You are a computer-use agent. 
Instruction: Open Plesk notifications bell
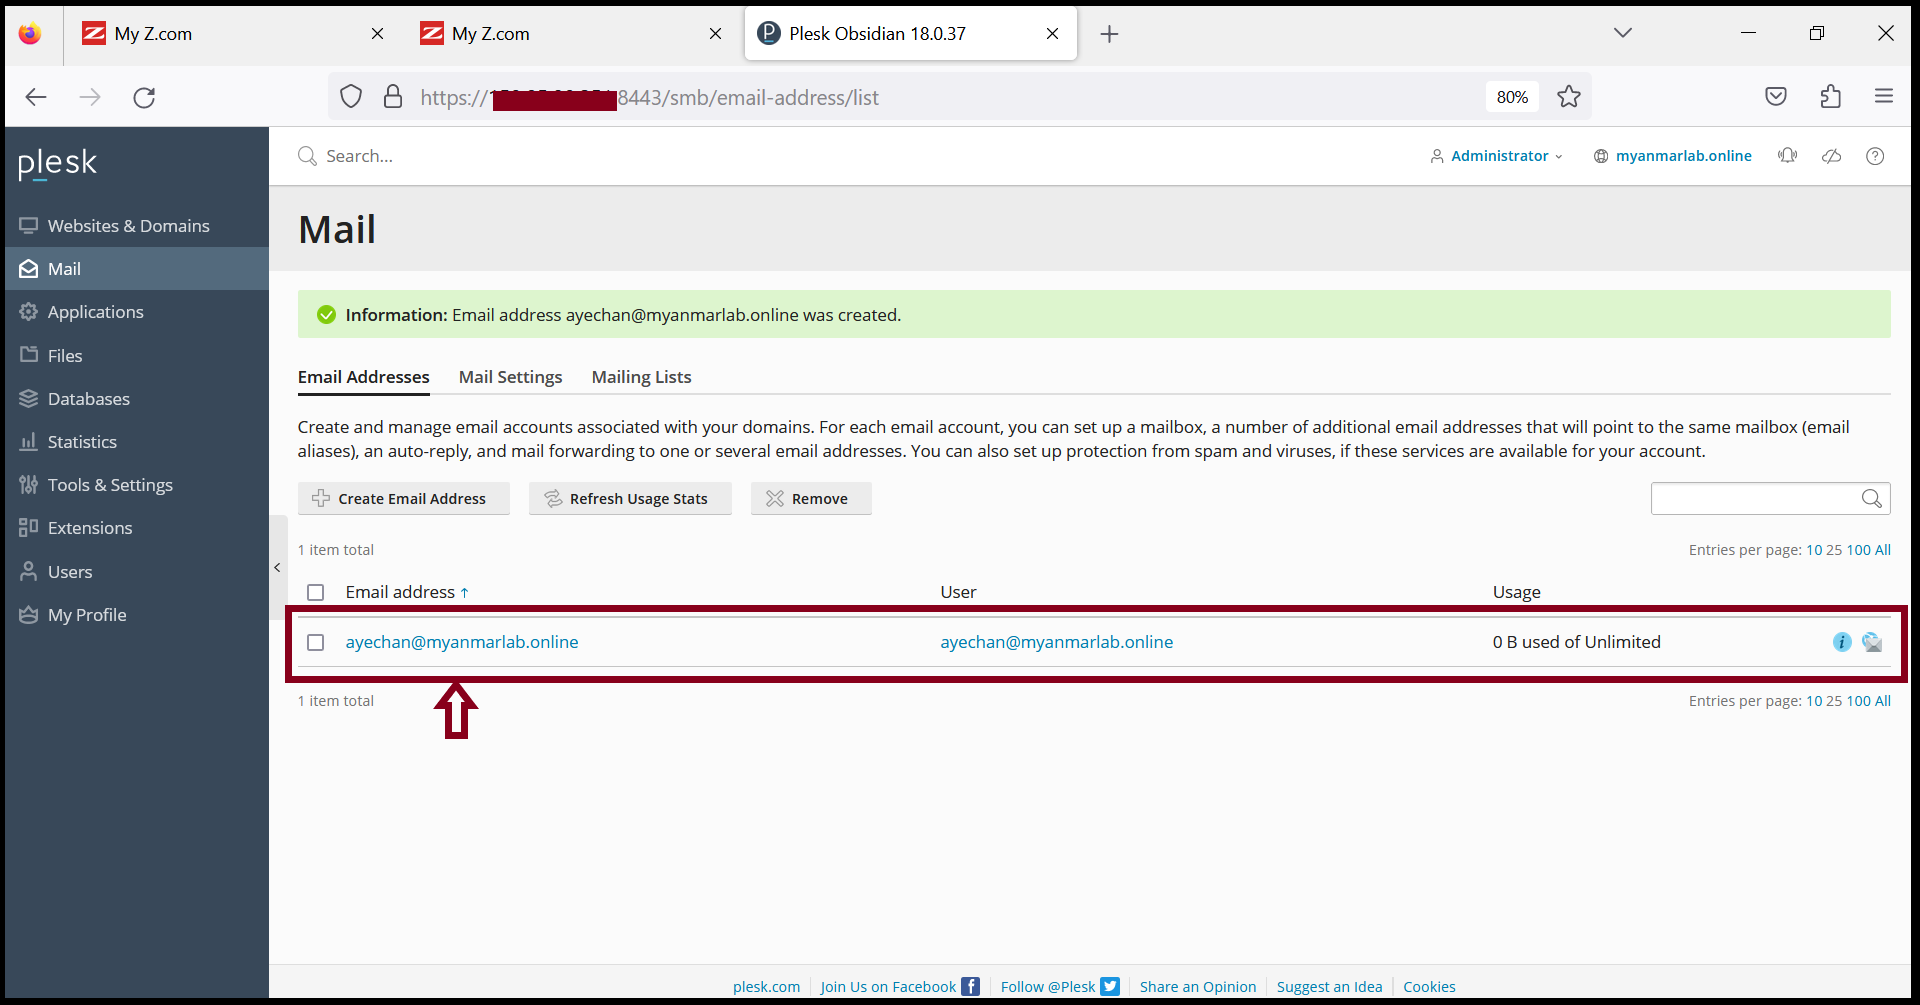pyautogui.click(x=1788, y=156)
